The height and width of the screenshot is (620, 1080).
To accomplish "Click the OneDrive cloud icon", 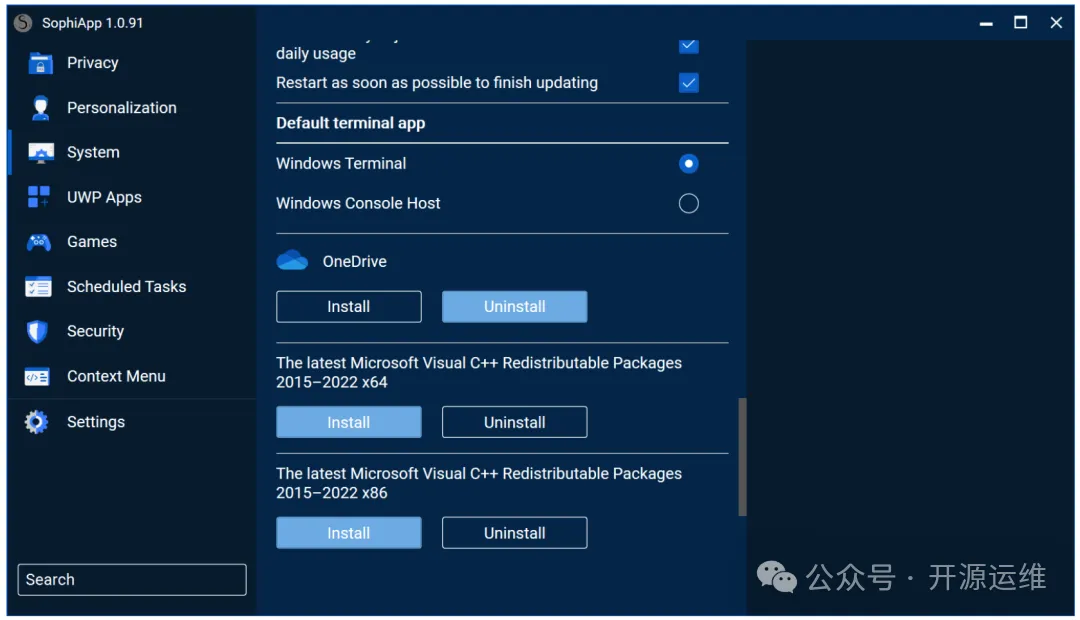I will pos(292,261).
